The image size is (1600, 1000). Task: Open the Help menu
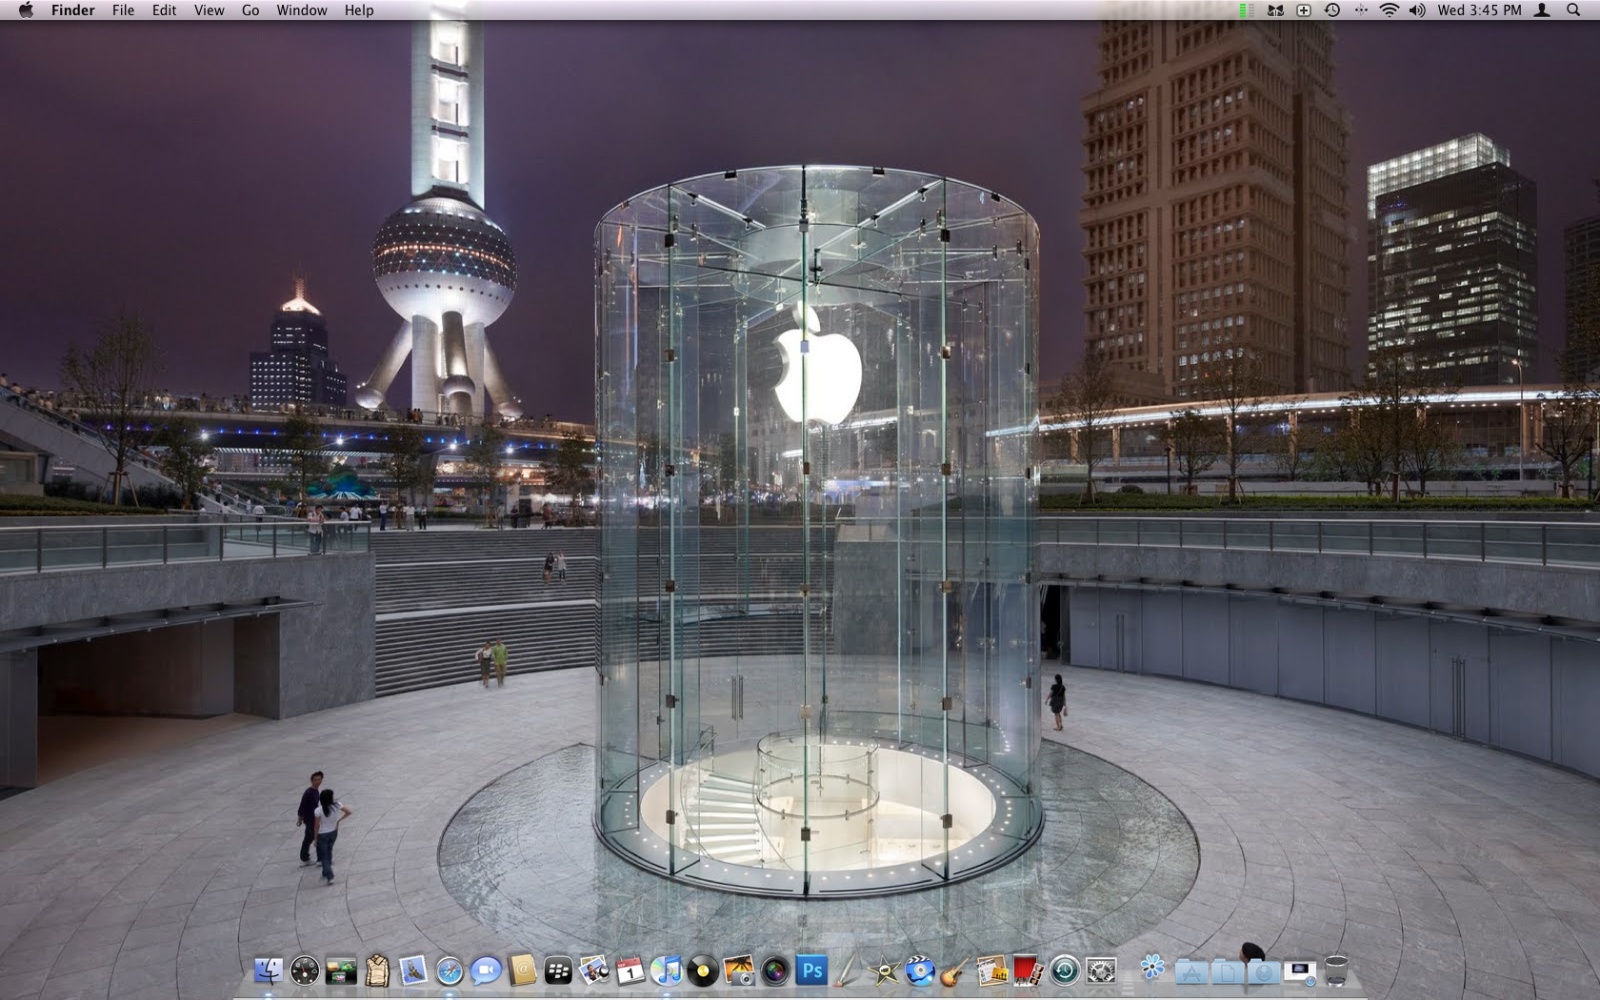(x=359, y=10)
